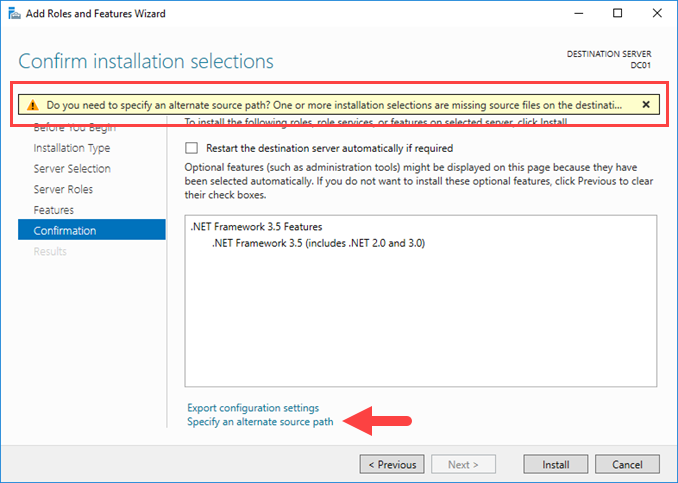Click the Specify an alternate source path link
This screenshot has width=678, height=483.
[x=260, y=422]
